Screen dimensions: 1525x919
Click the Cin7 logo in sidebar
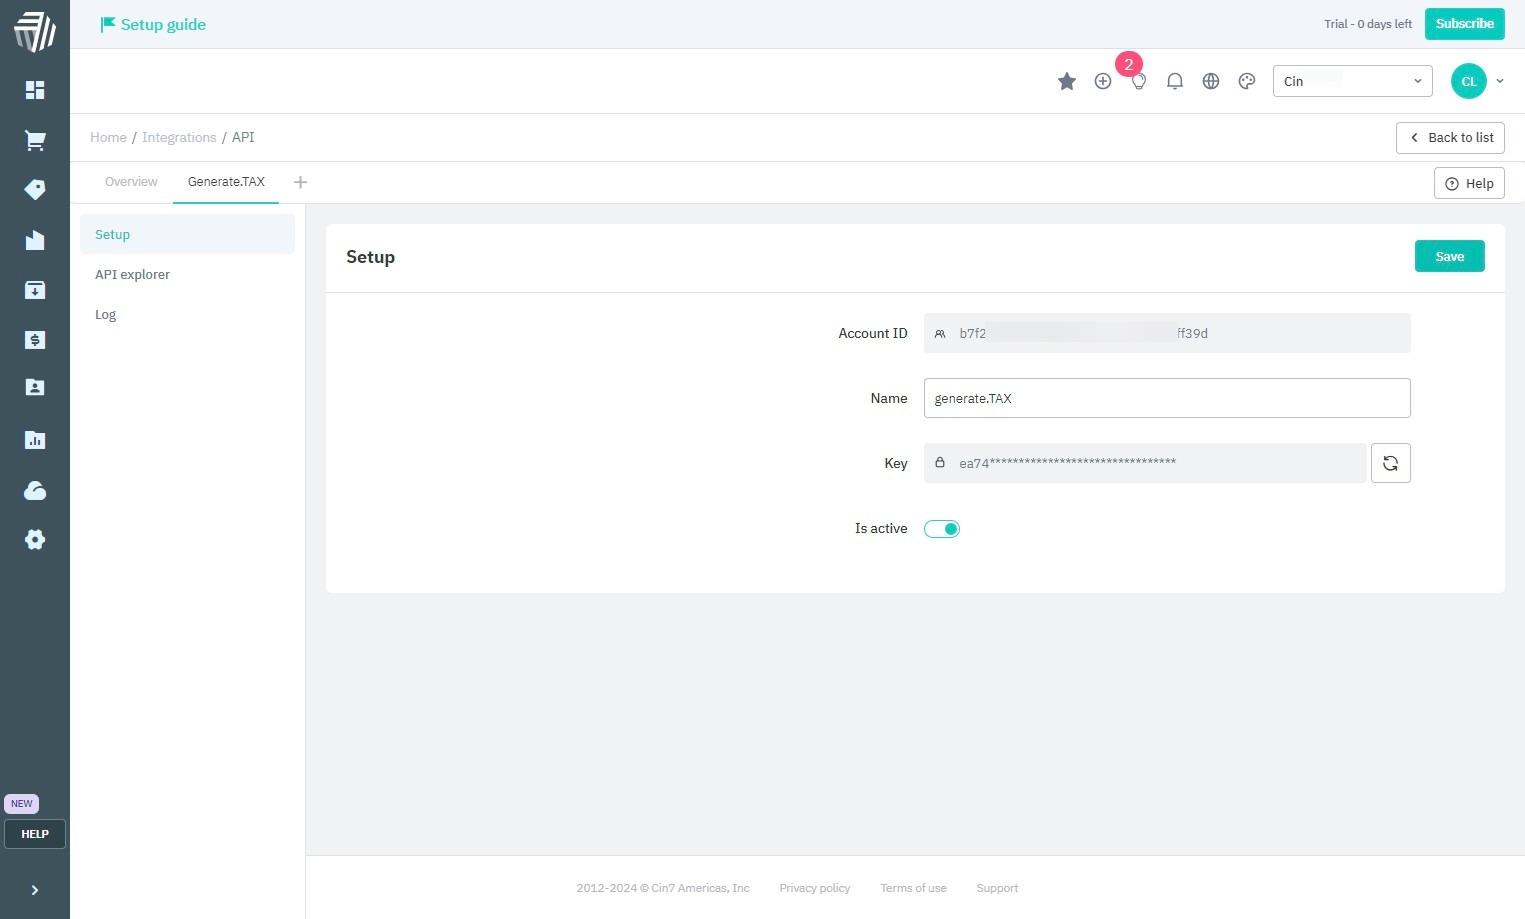tap(35, 31)
